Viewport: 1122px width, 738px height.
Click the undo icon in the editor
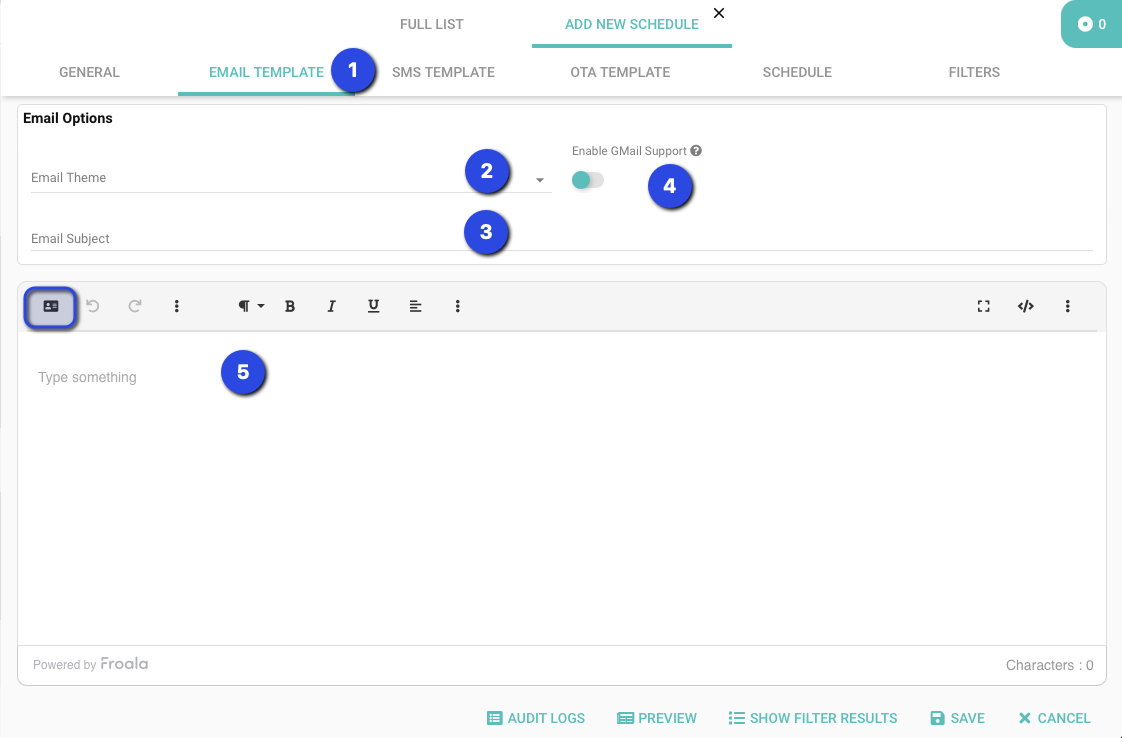[93, 307]
